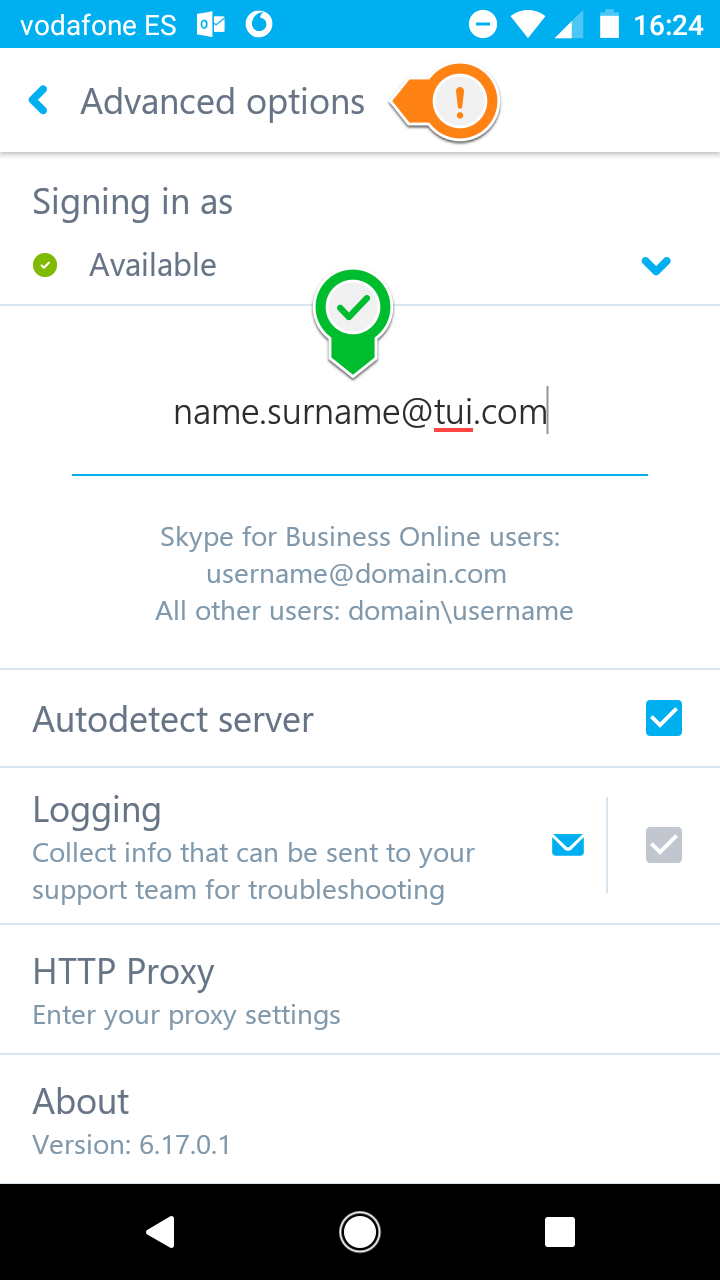Tap the green Available status dot
The image size is (720, 1280).
click(x=45, y=265)
